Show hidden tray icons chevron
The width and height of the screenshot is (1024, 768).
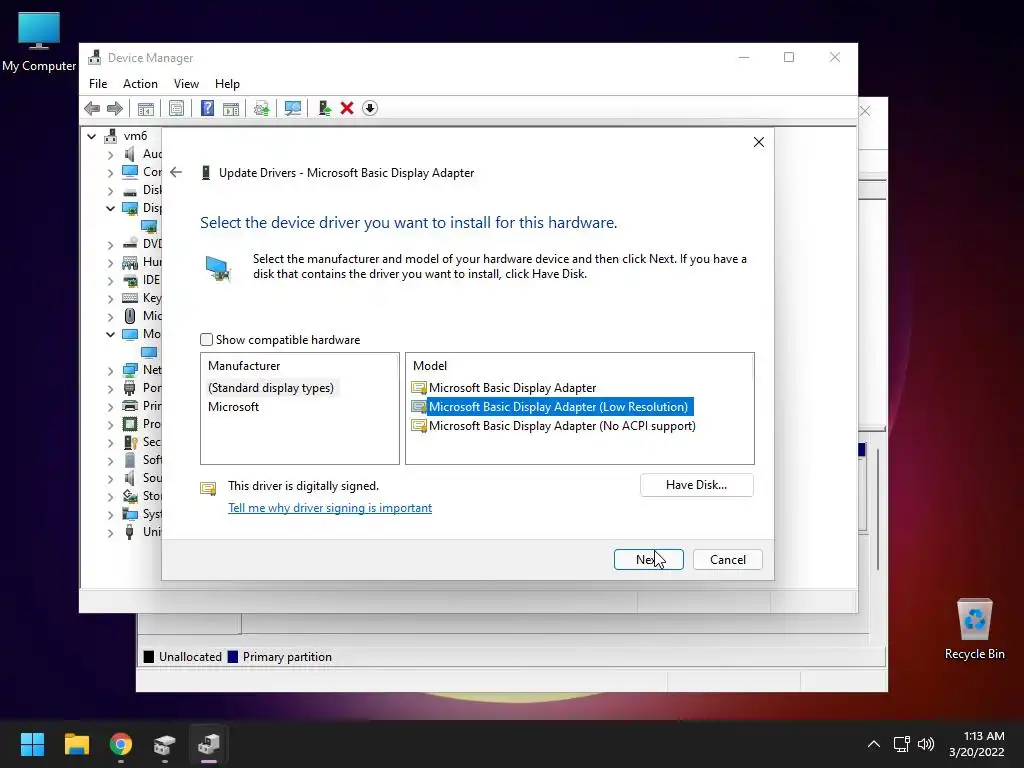pyautogui.click(x=874, y=744)
